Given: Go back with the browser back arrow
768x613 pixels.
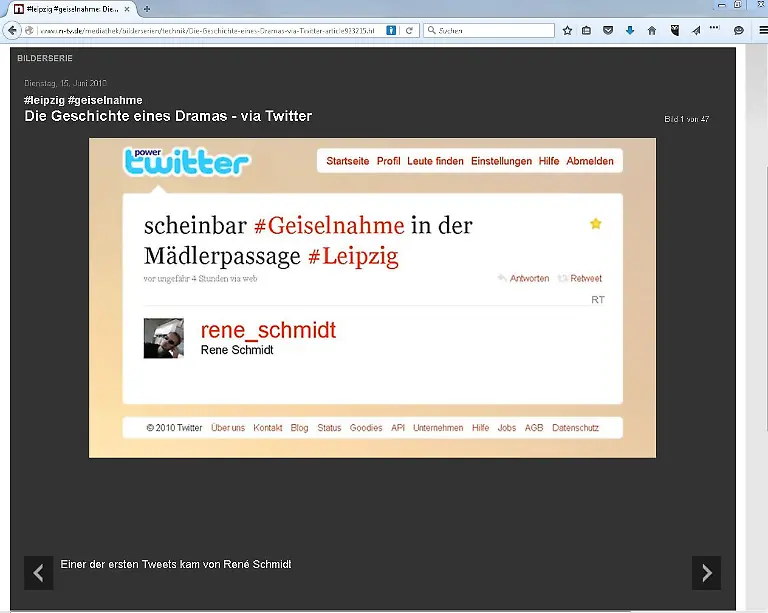Looking at the screenshot, I should click(12, 30).
